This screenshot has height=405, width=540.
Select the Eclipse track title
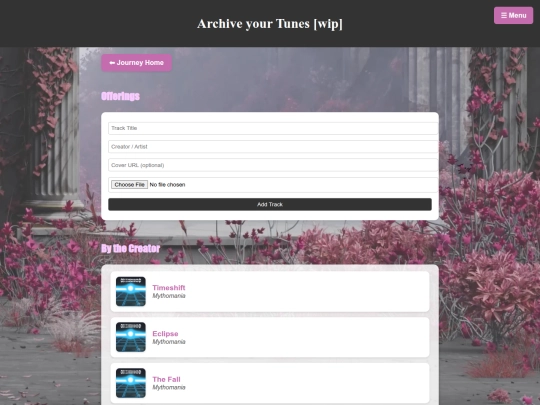point(165,333)
